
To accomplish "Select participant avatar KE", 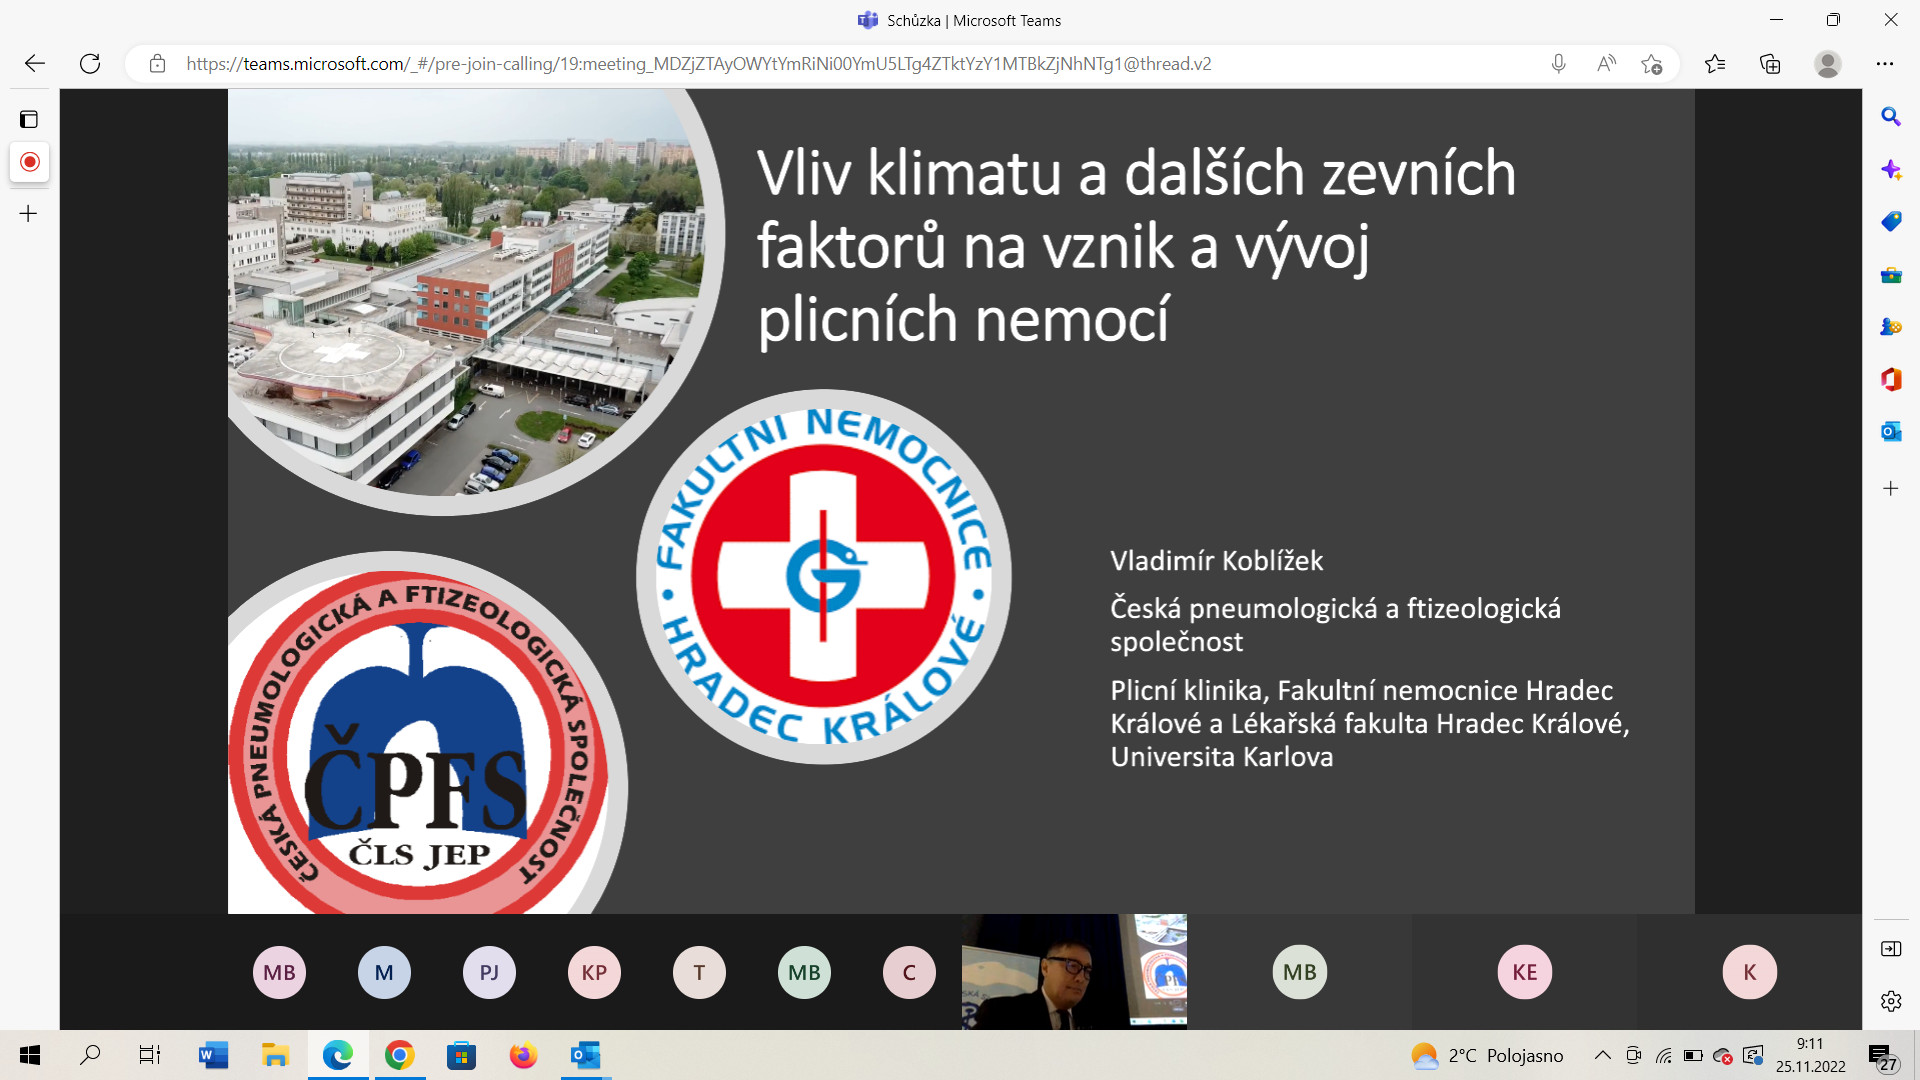I will tap(1524, 972).
